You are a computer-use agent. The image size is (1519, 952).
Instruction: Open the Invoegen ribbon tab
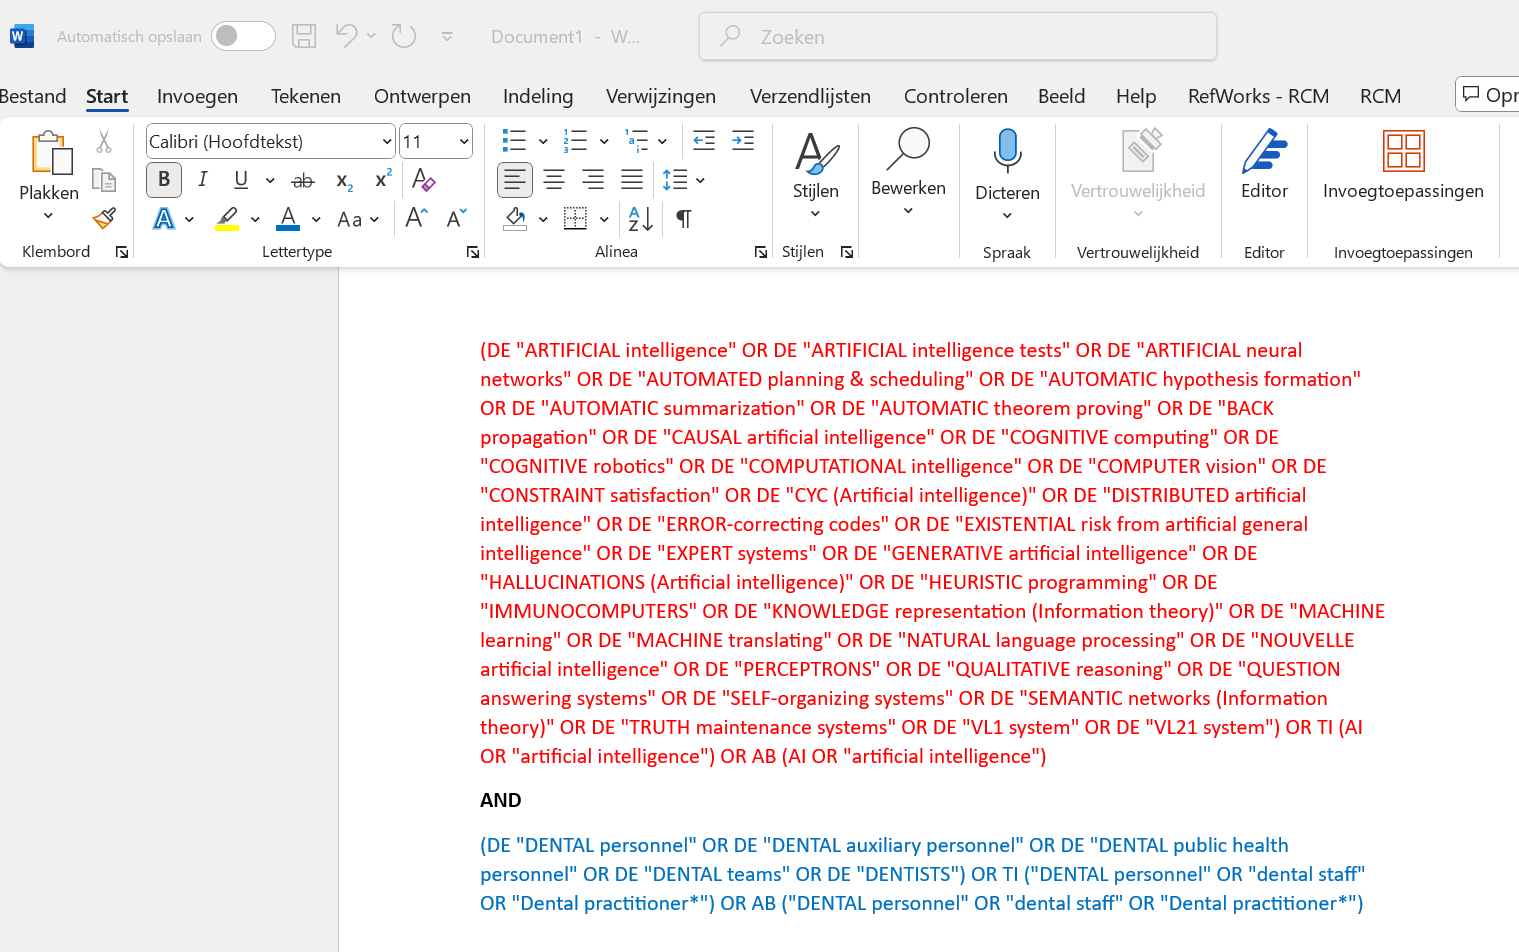197,96
